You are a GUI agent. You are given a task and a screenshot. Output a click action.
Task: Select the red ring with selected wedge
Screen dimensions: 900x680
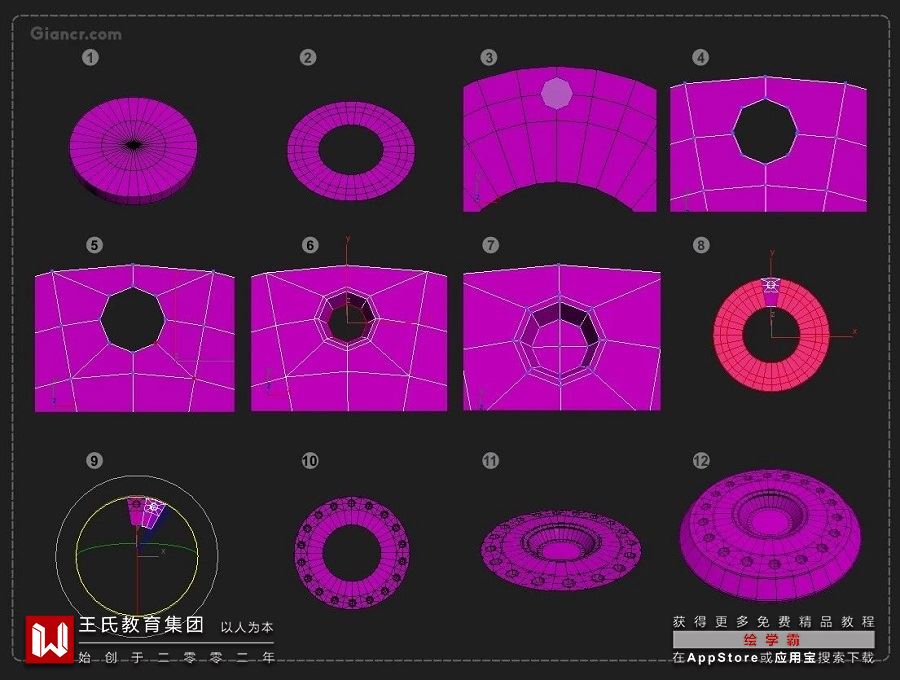(x=771, y=334)
